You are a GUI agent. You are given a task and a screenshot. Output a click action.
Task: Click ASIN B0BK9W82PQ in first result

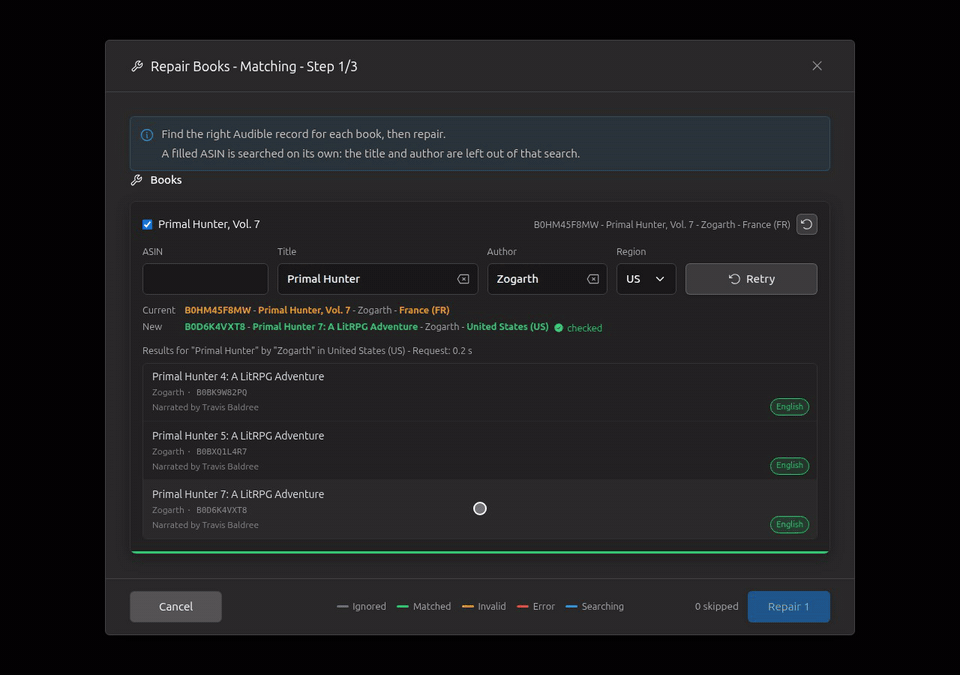(x=222, y=393)
